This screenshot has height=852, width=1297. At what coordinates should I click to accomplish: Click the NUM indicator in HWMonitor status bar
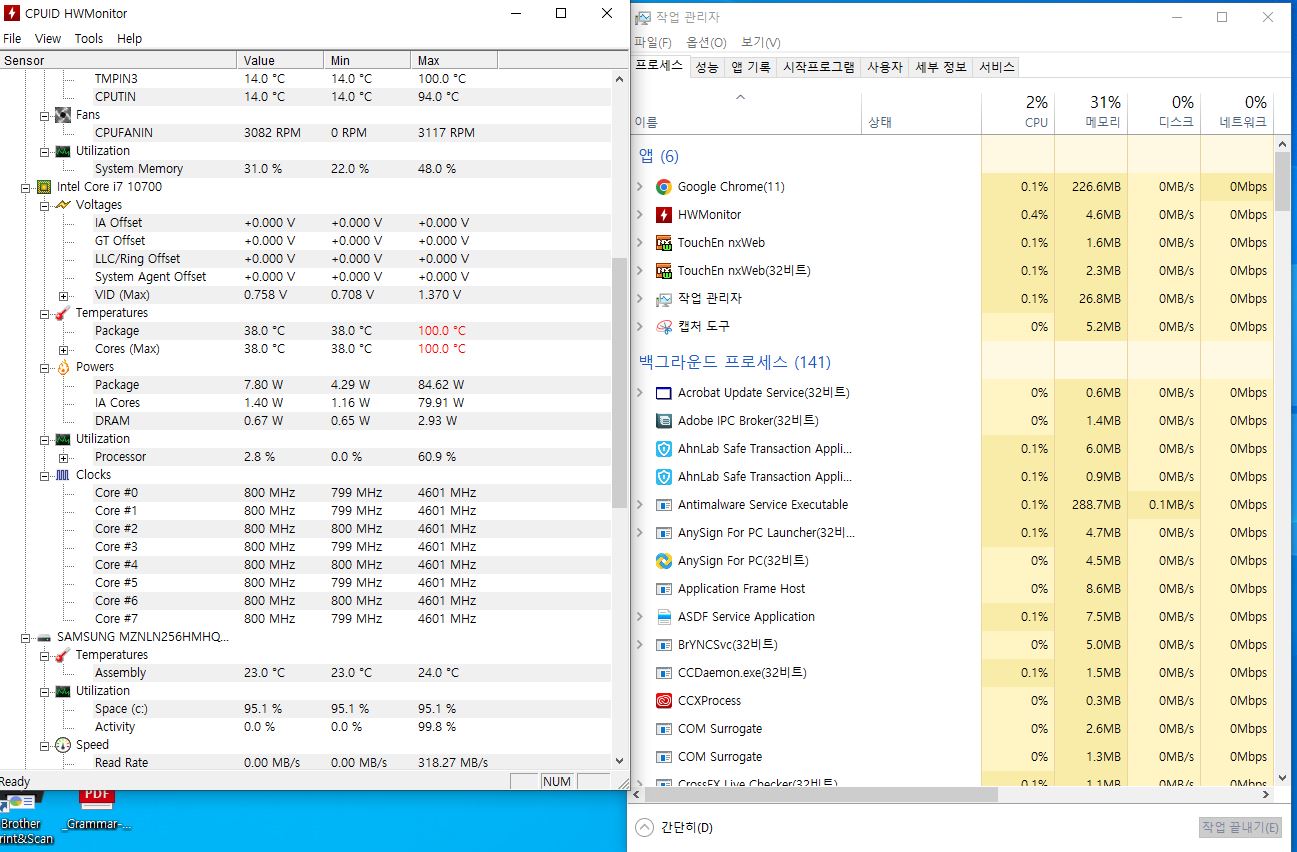coord(557,781)
